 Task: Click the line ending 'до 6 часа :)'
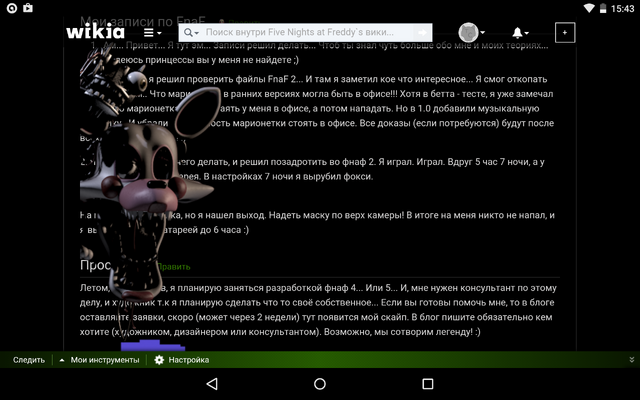[164, 230]
